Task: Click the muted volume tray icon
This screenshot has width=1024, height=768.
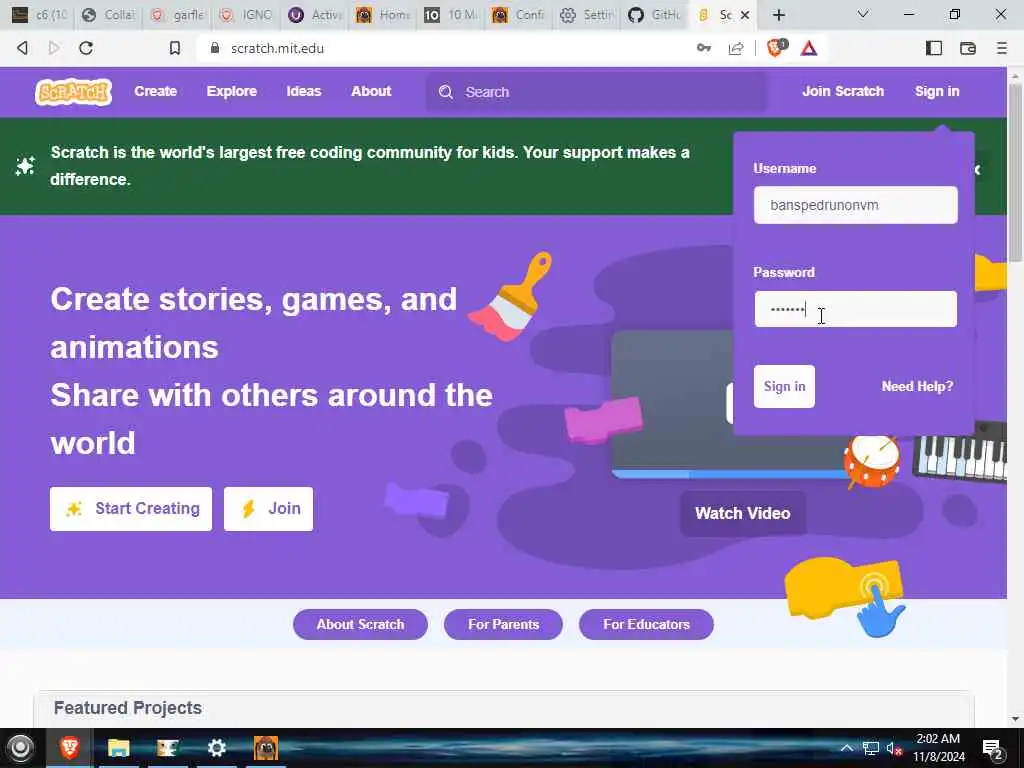Action: [893, 748]
